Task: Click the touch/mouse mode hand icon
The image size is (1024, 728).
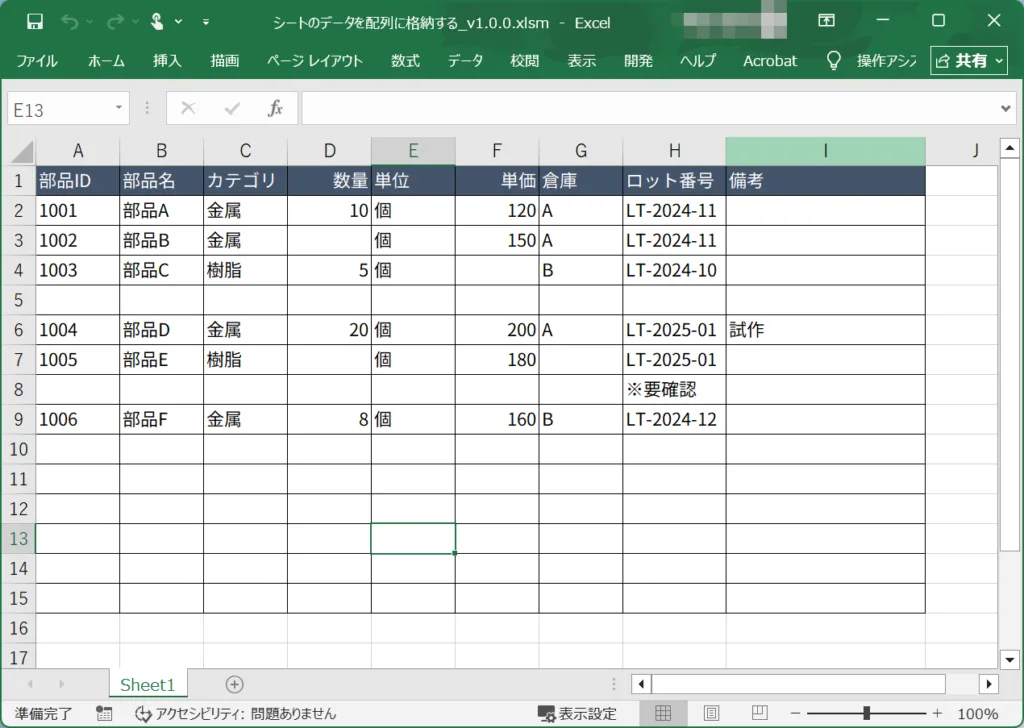Action: (x=158, y=21)
